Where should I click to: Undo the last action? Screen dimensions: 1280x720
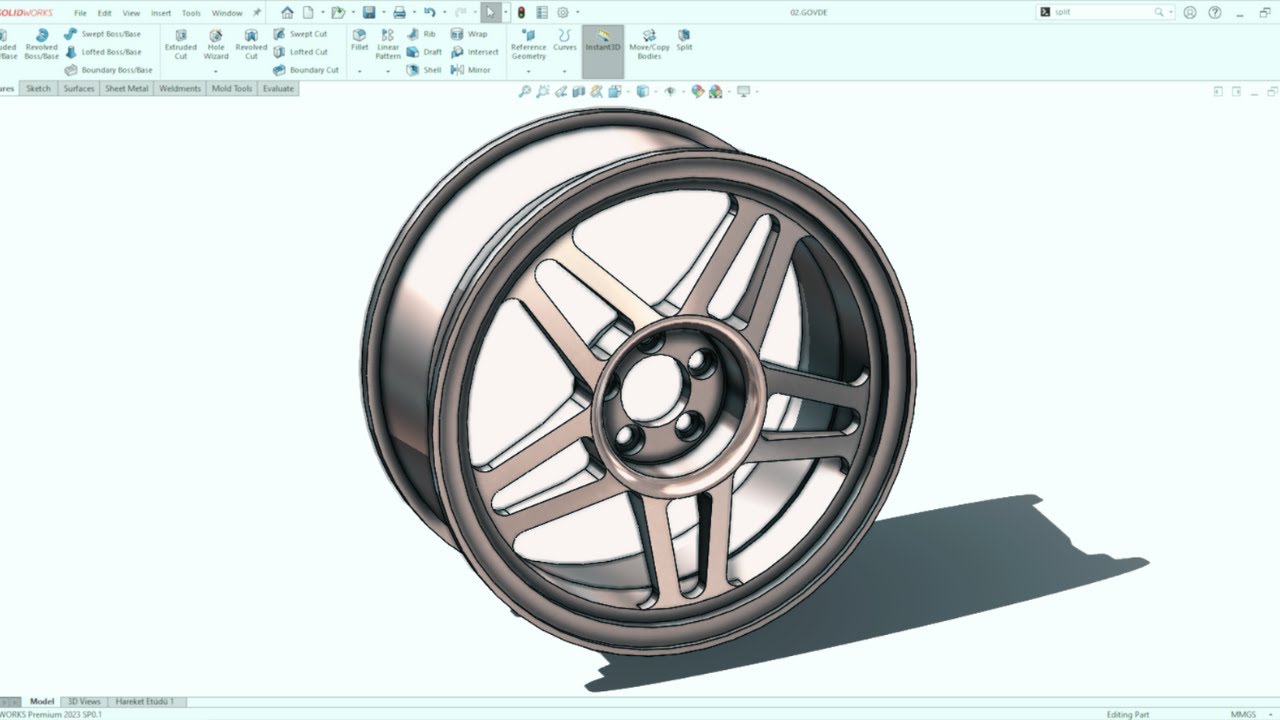tap(429, 13)
